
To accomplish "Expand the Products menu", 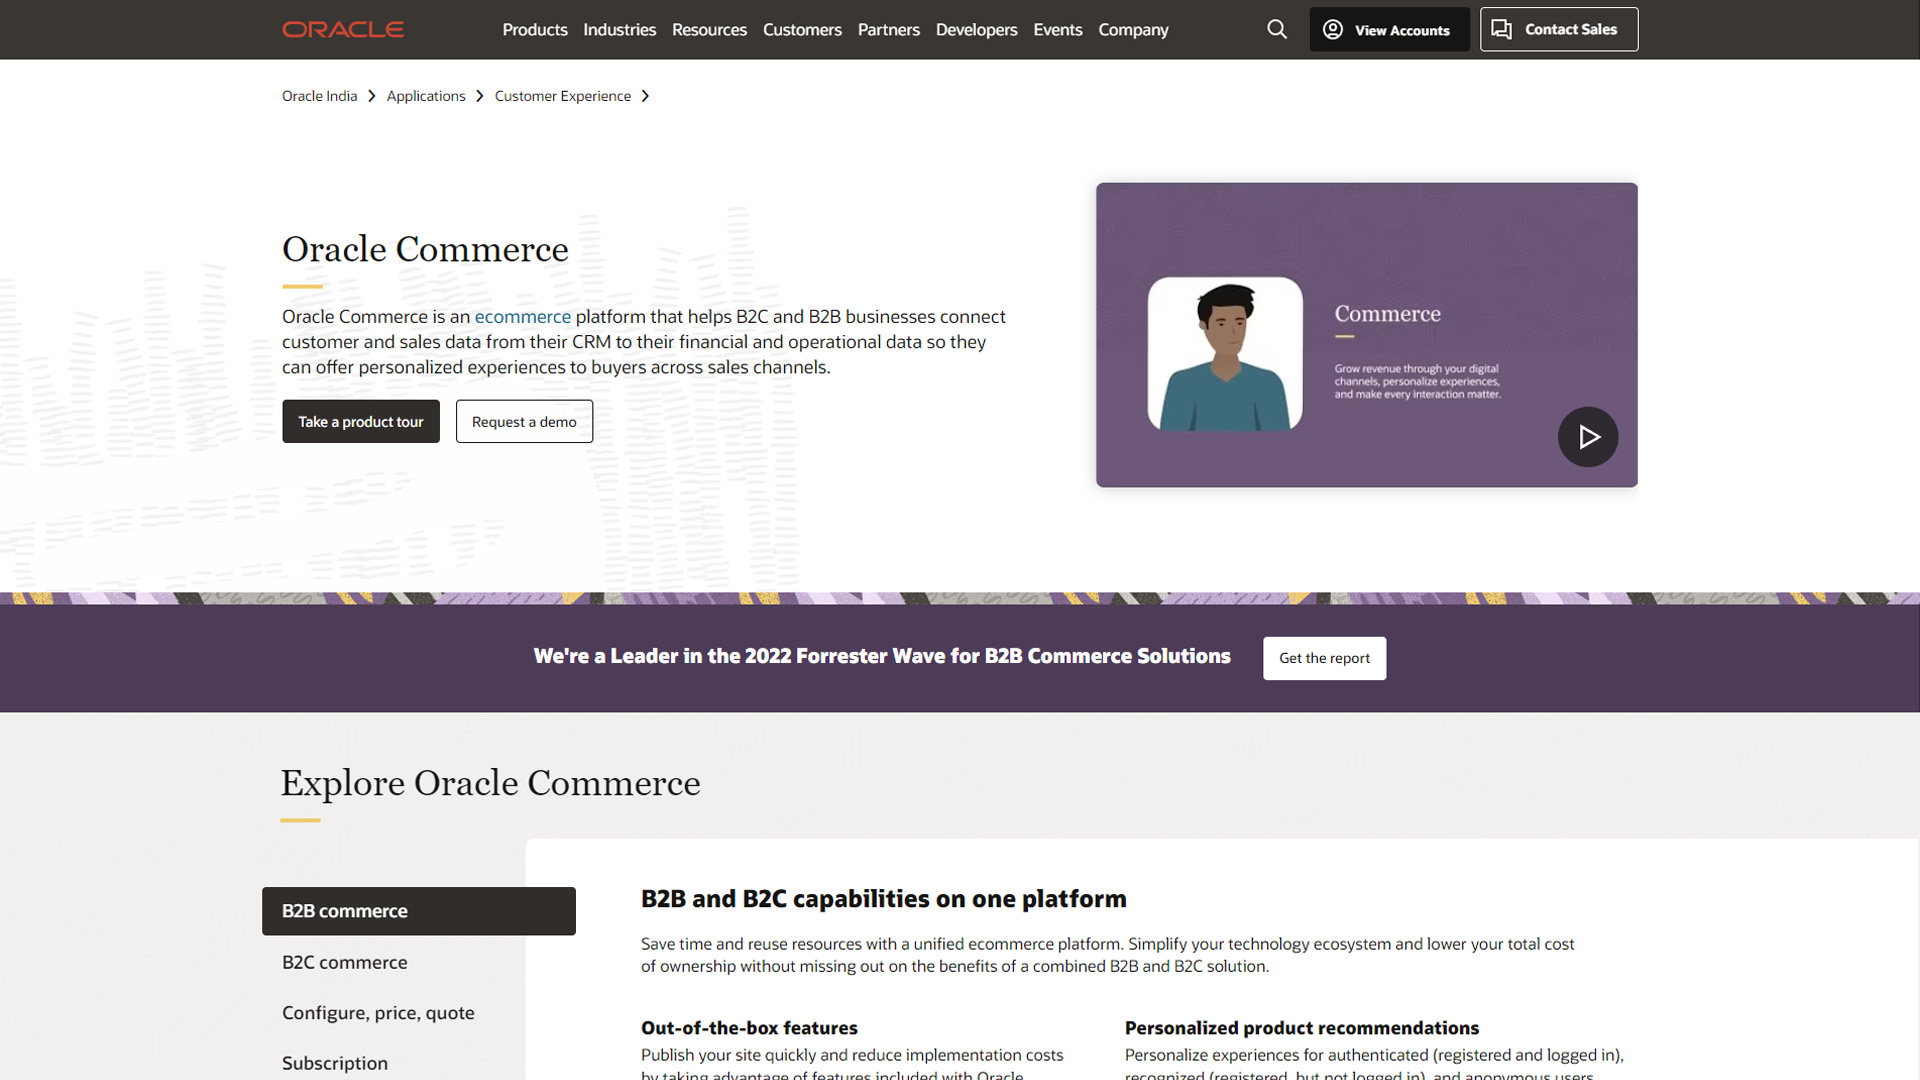I will 535,29.
